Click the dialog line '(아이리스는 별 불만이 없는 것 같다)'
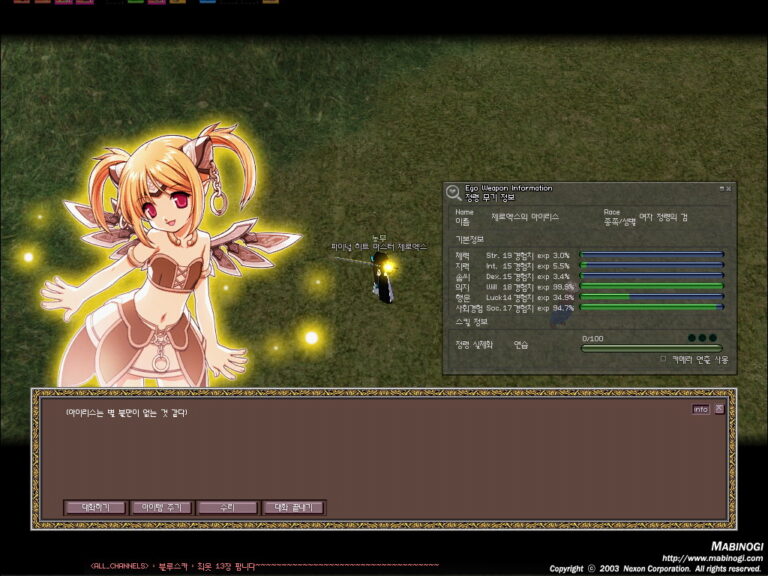The width and height of the screenshot is (768, 576). click(126, 413)
